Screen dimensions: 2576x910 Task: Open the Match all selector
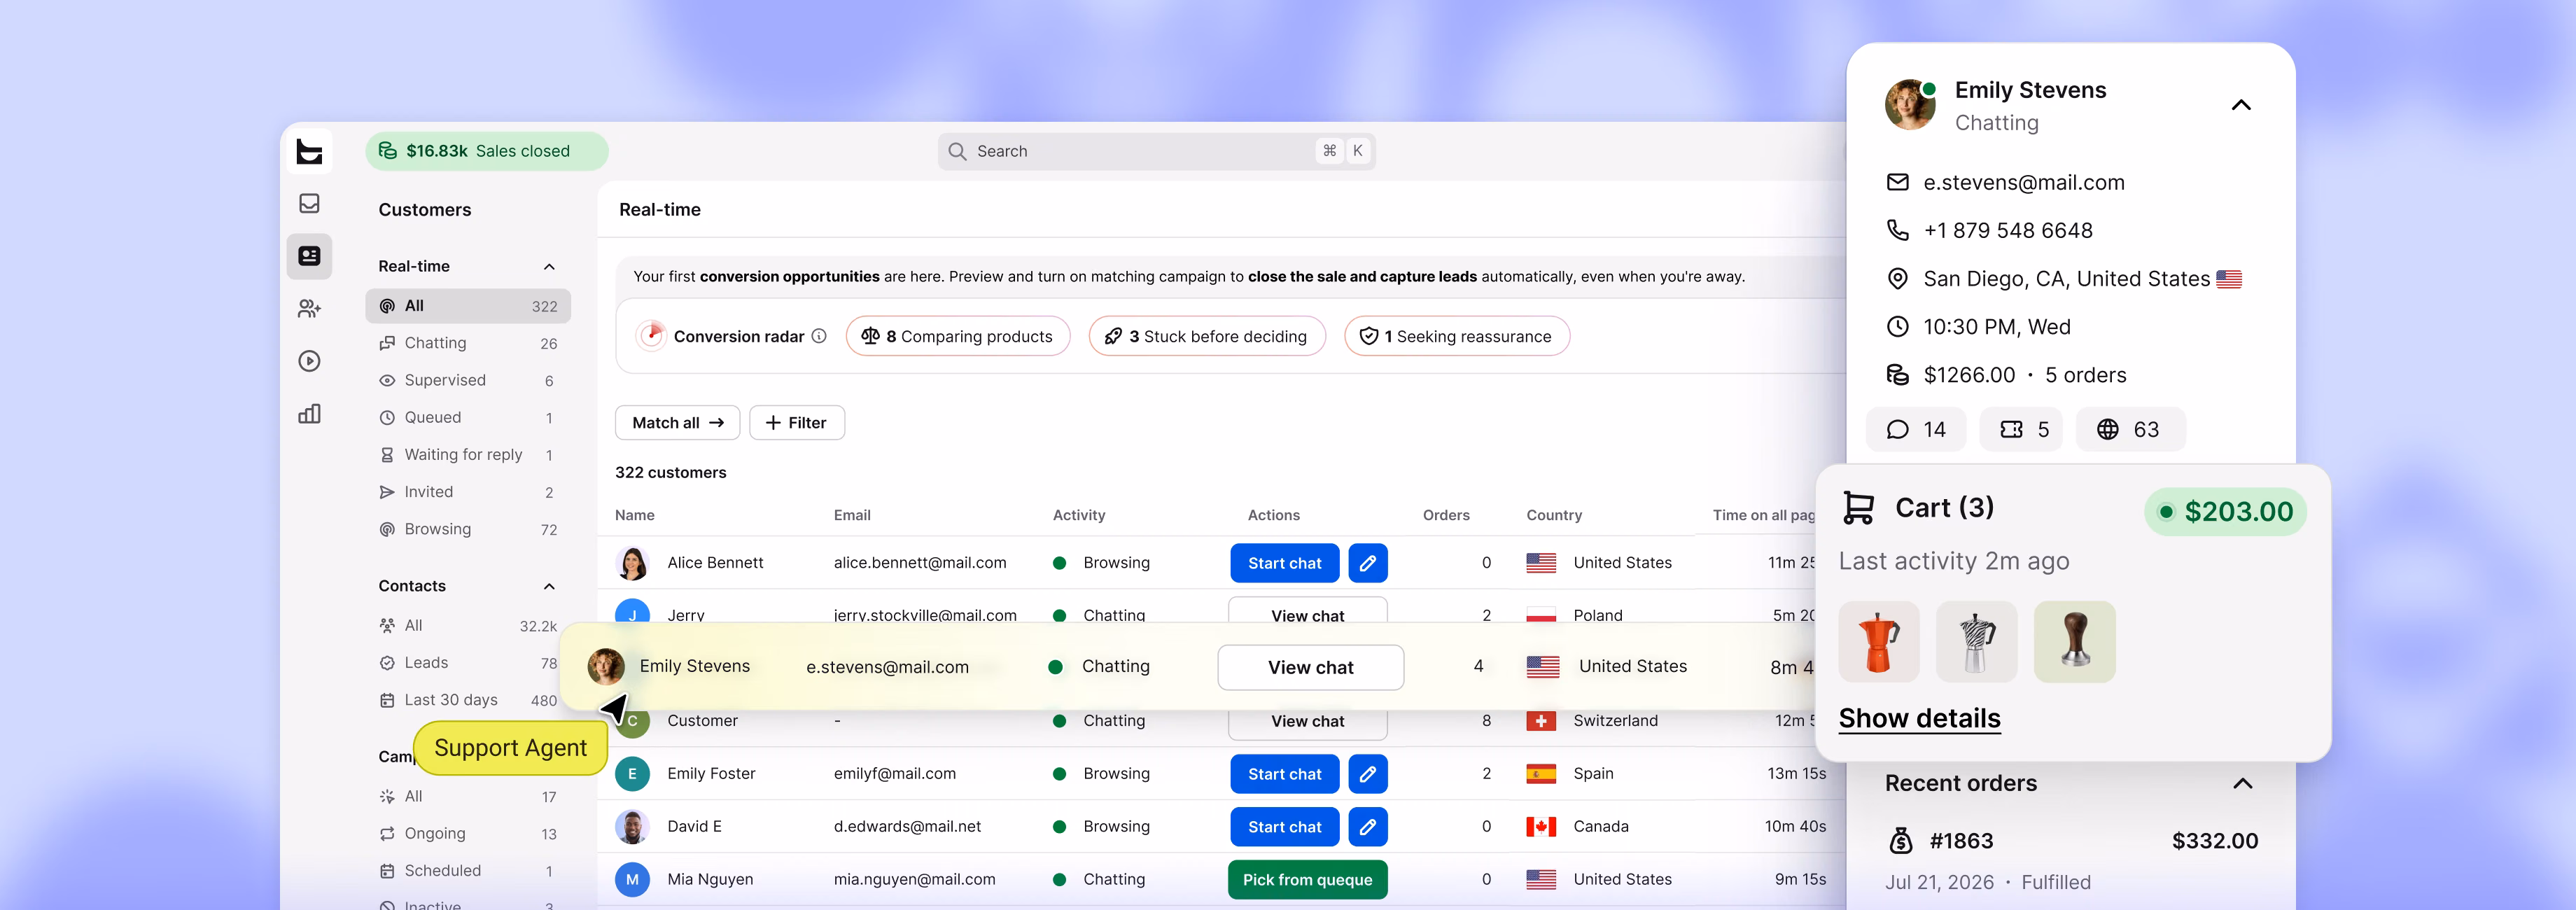point(677,423)
